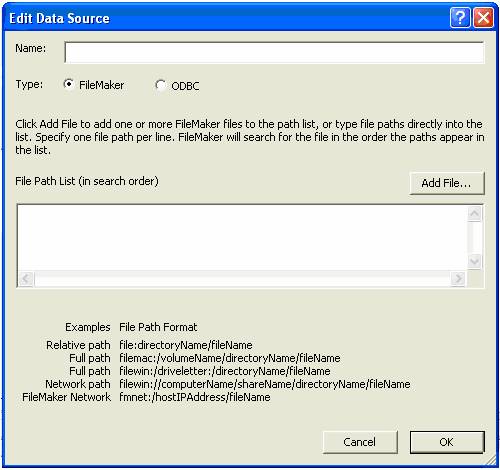Click the Edit Data Source title bar
Screen dimensions: 500x470
pyautogui.click(x=227, y=18)
